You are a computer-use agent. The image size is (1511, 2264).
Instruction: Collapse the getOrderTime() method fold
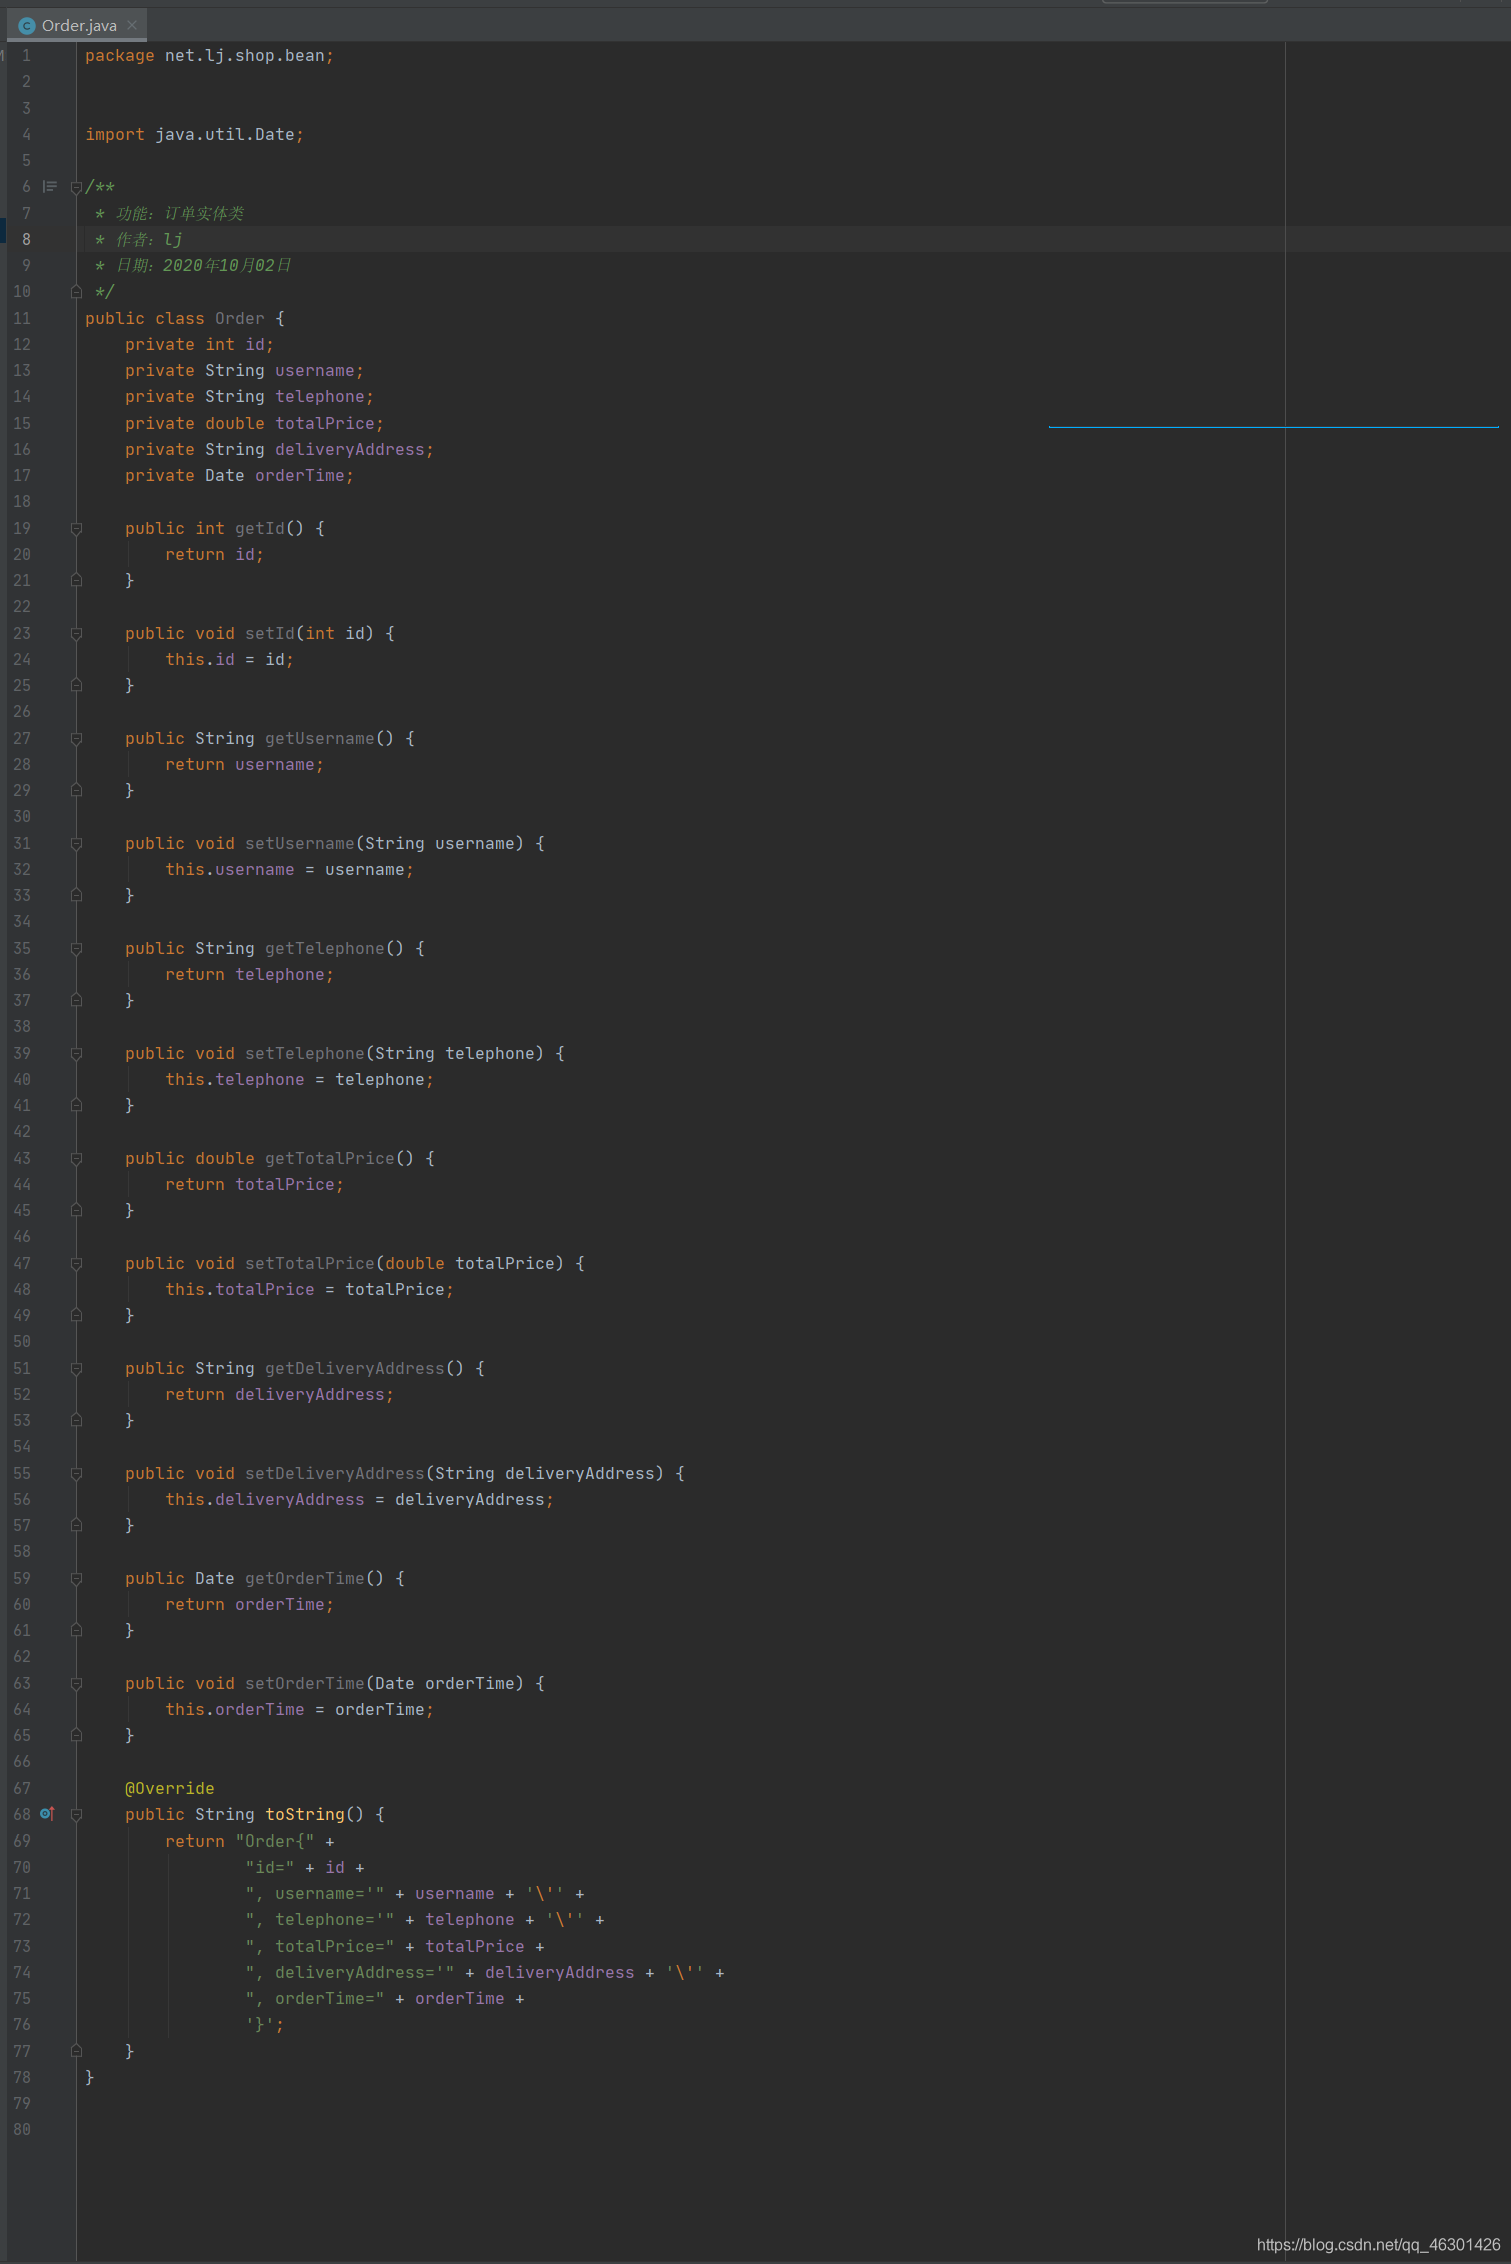76,1578
